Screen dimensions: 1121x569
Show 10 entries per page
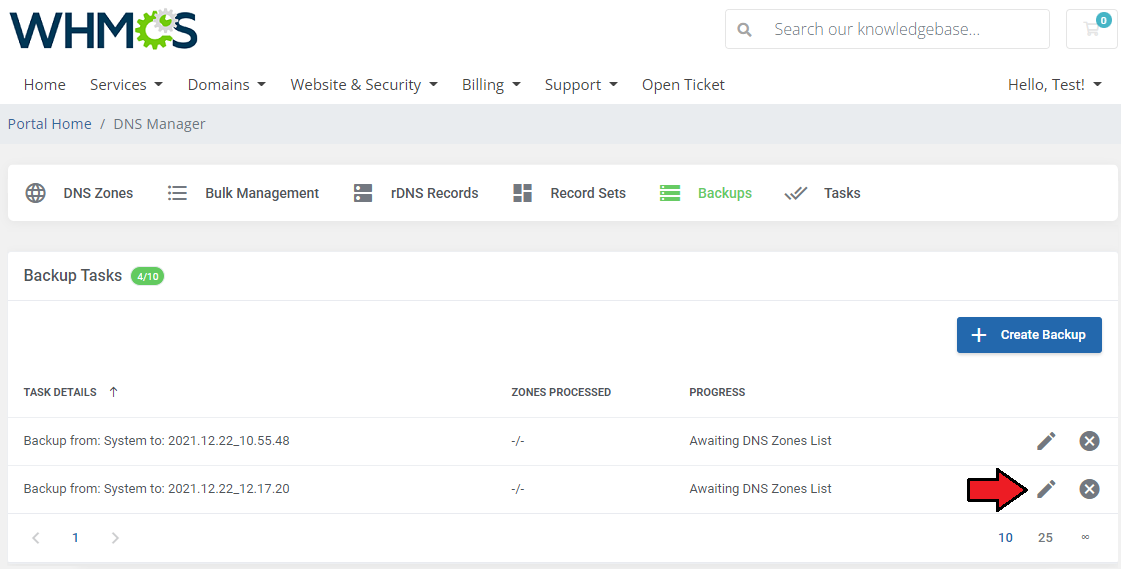pos(1005,538)
